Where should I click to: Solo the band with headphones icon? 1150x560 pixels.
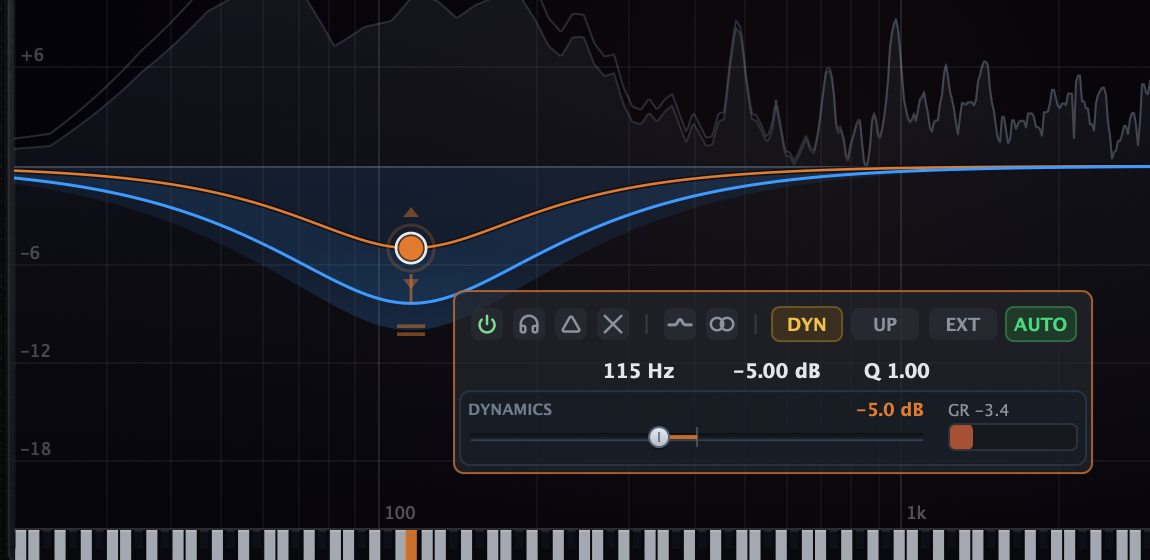click(x=529, y=324)
